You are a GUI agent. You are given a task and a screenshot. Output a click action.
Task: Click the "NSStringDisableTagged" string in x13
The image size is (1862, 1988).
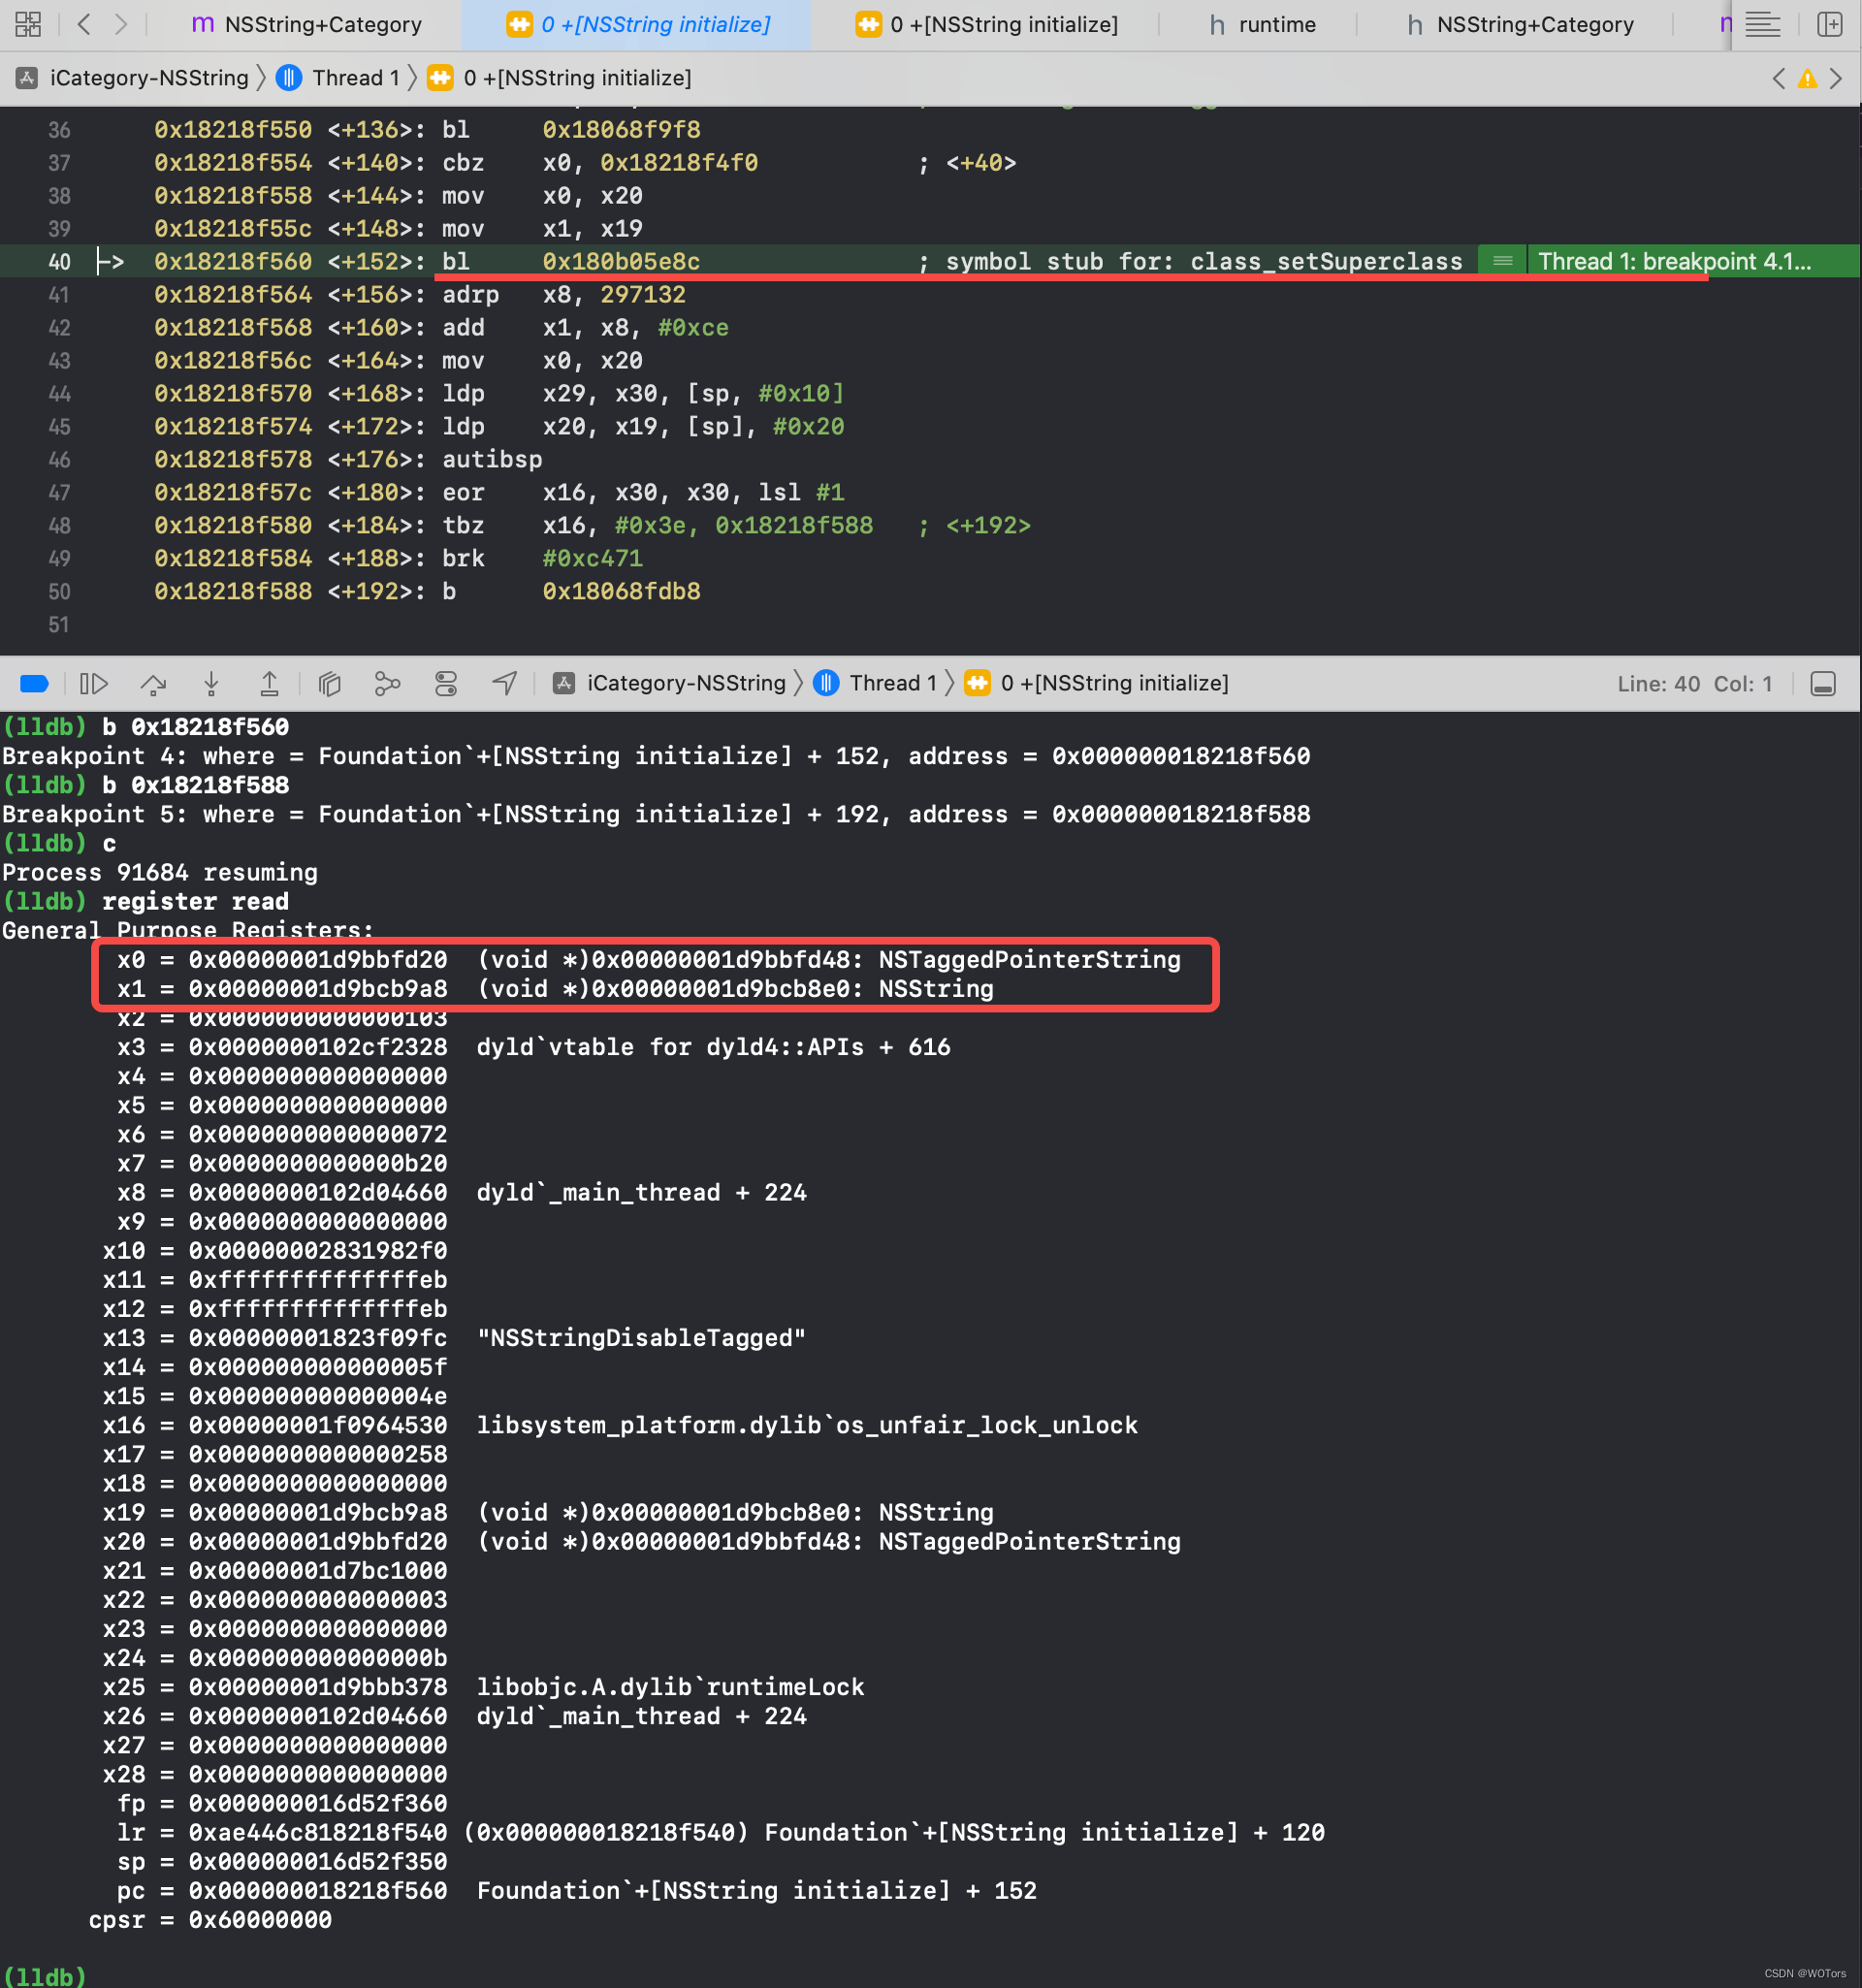(641, 1338)
